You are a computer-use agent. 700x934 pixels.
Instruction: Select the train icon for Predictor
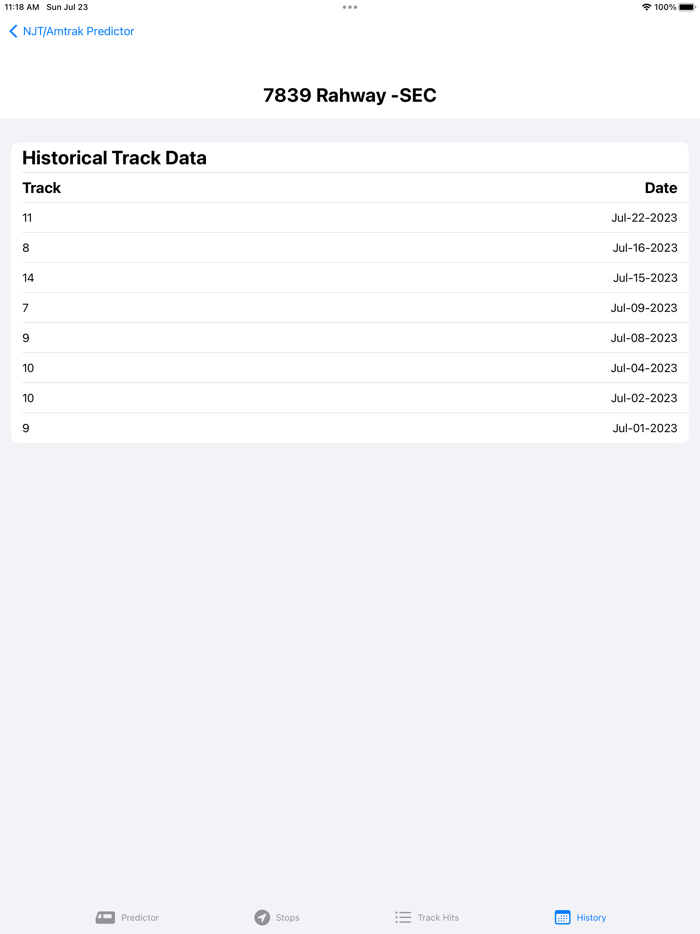coord(107,916)
